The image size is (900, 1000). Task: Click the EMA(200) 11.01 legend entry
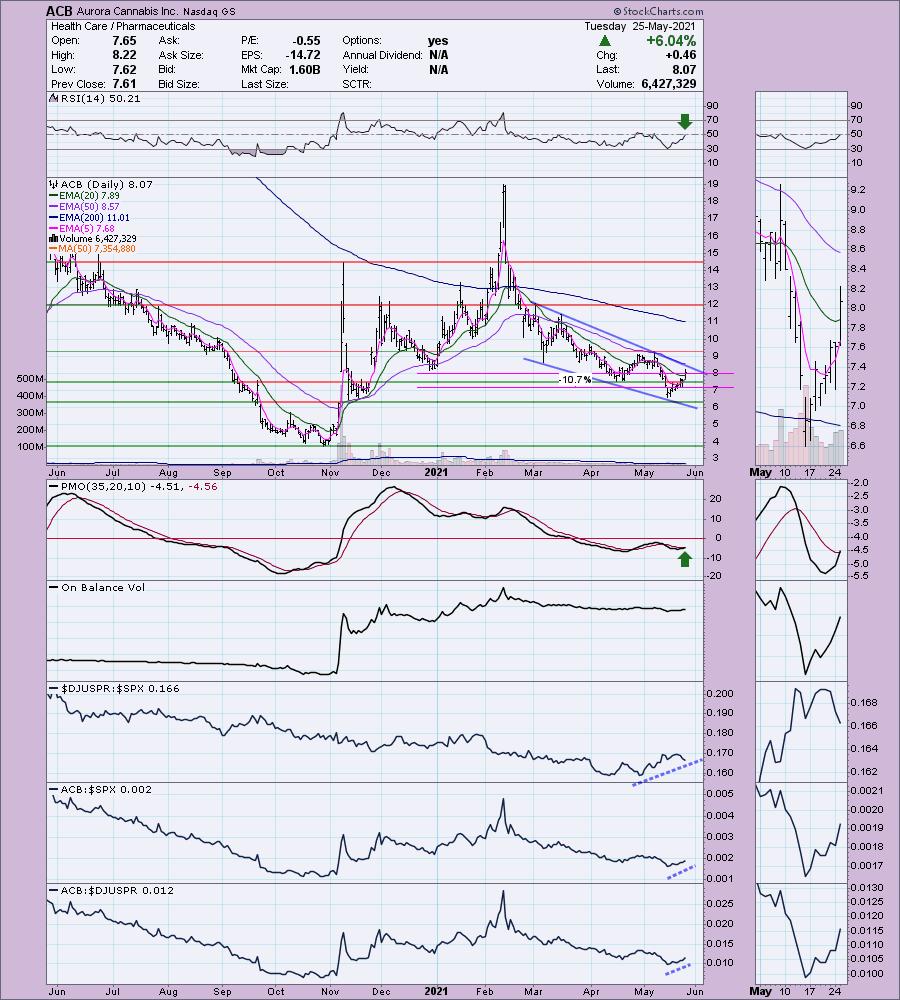(89, 217)
